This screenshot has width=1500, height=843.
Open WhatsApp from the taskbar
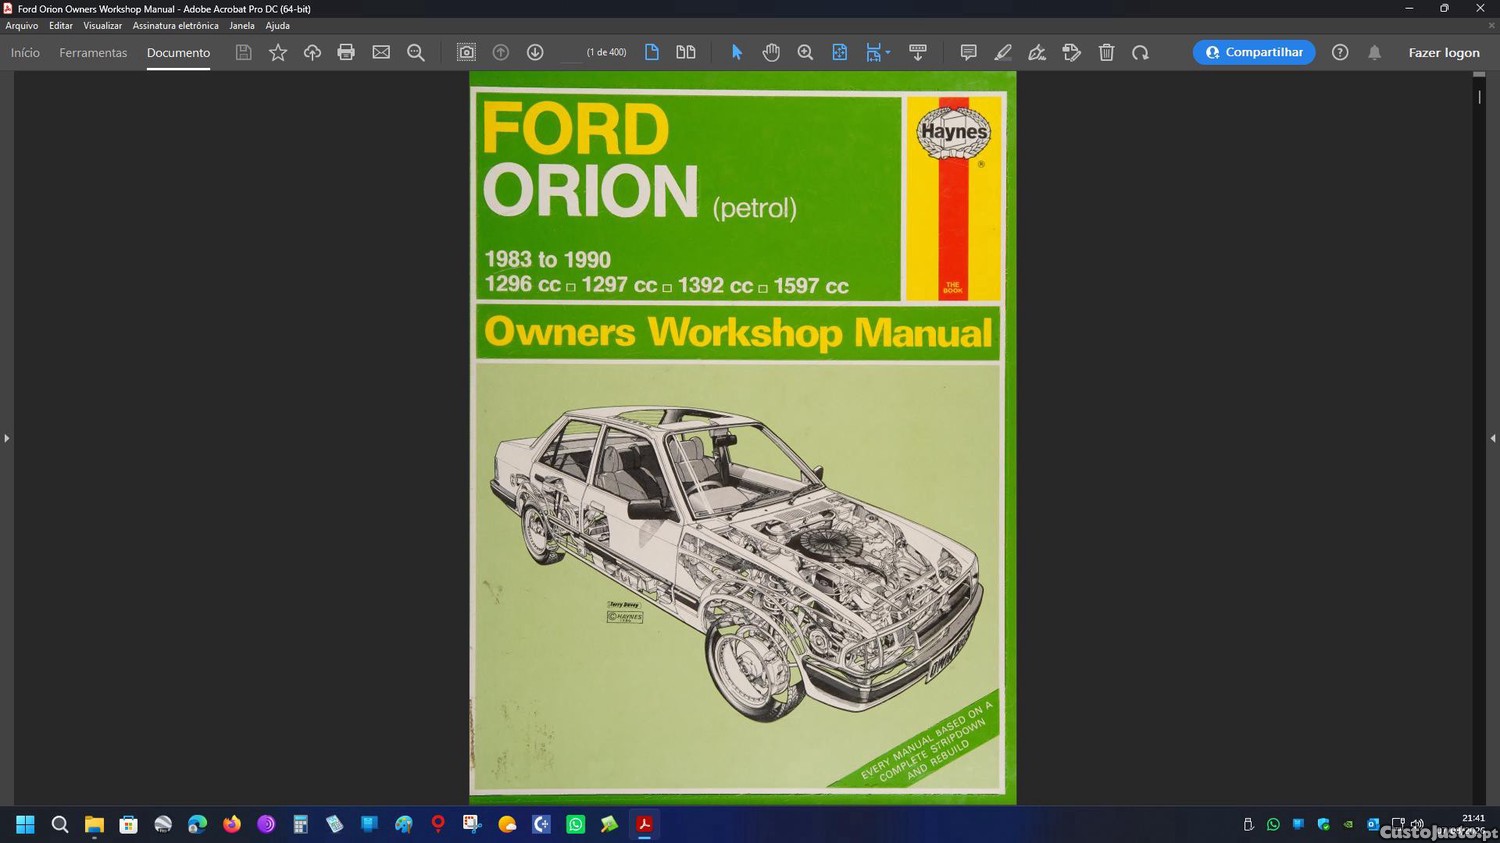coord(575,824)
